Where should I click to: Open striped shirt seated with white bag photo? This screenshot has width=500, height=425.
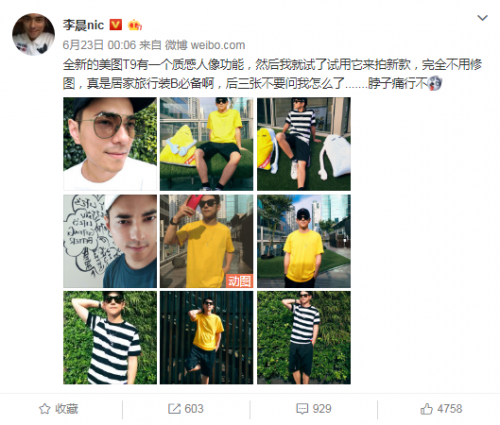pos(304,144)
